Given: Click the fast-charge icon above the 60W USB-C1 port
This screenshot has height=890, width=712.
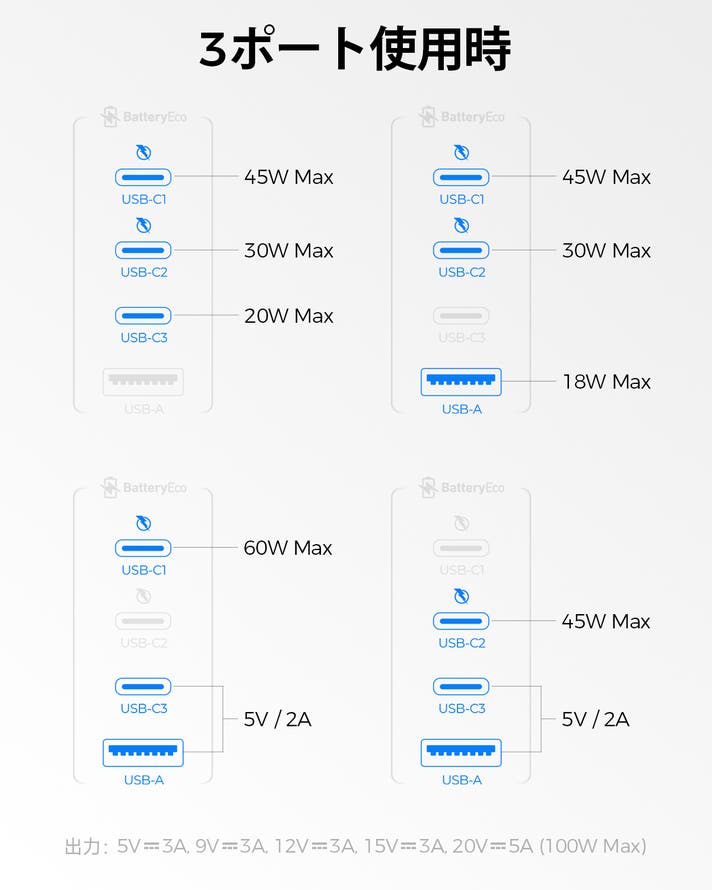Looking at the screenshot, I should [x=143, y=523].
